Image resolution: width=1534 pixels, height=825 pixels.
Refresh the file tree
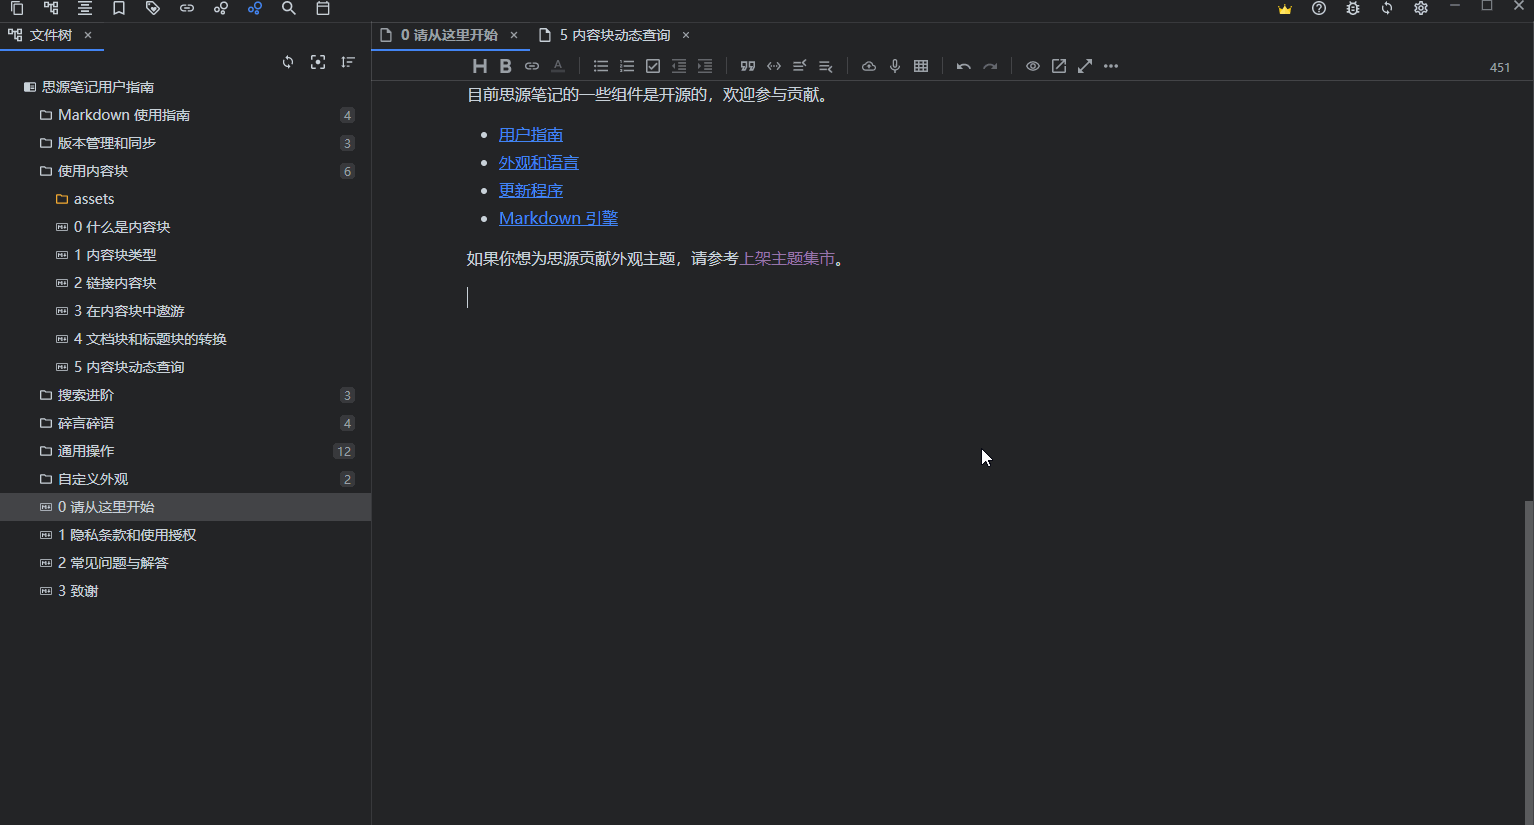(x=287, y=62)
